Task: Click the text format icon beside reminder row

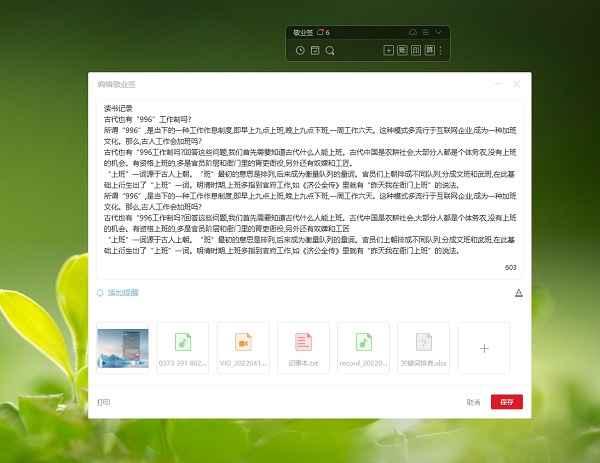Action: (x=518, y=293)
